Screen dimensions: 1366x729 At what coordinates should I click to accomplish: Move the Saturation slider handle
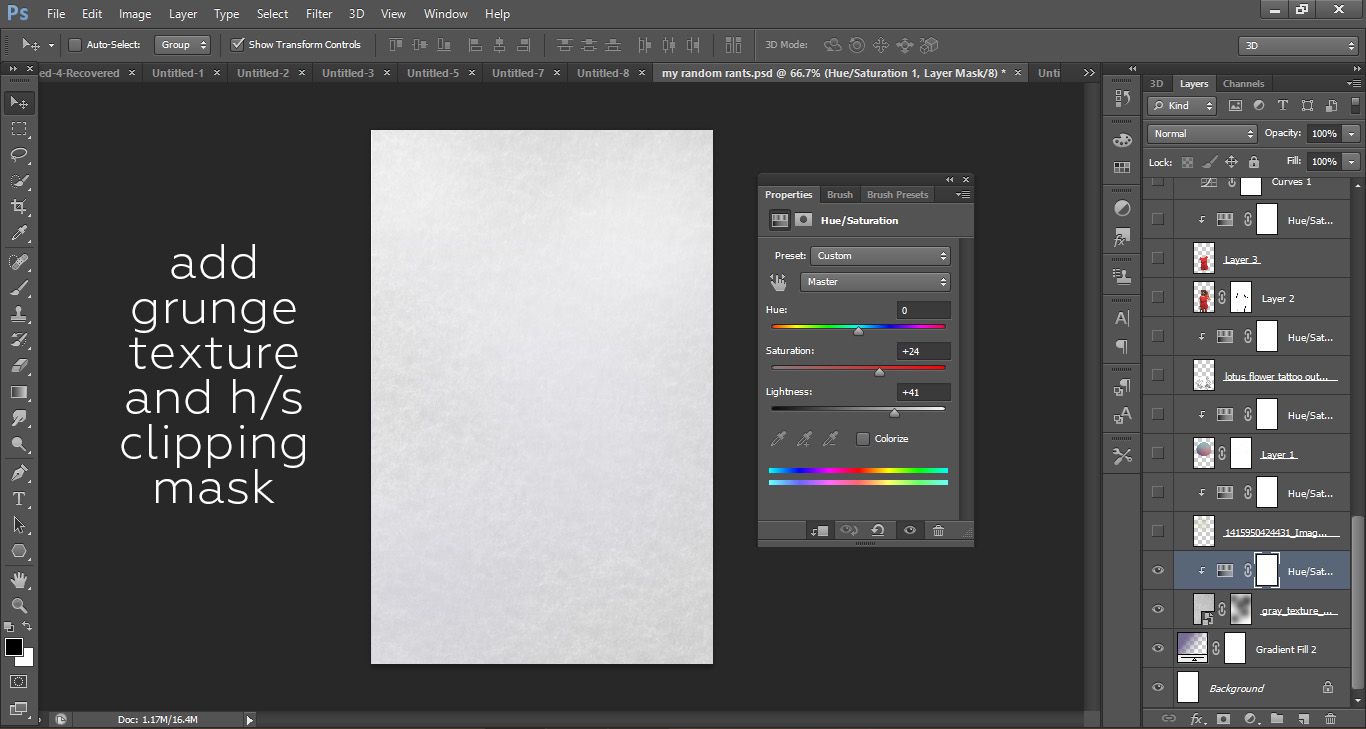point(879,372)
